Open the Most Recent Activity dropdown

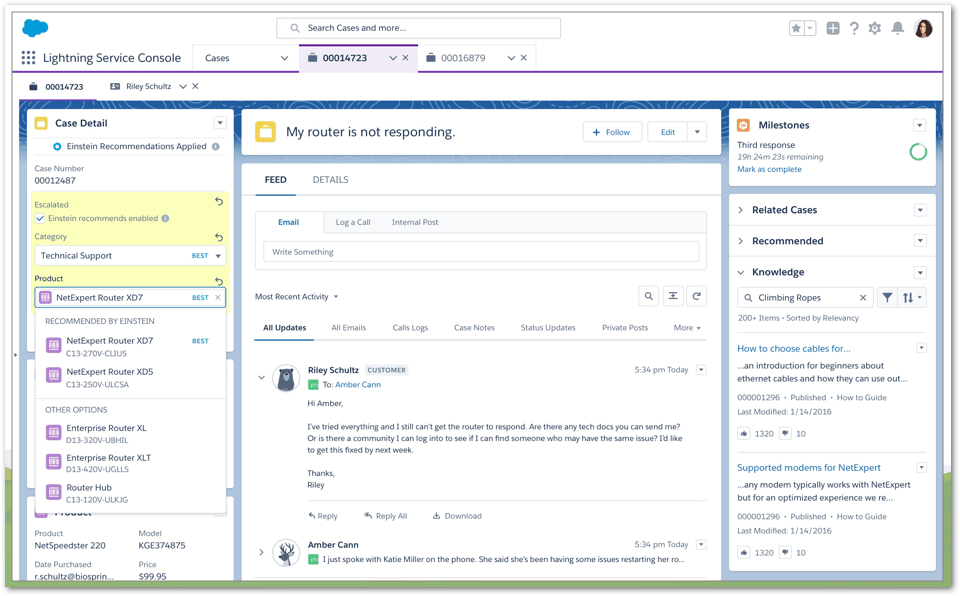(x=297, y=297)
